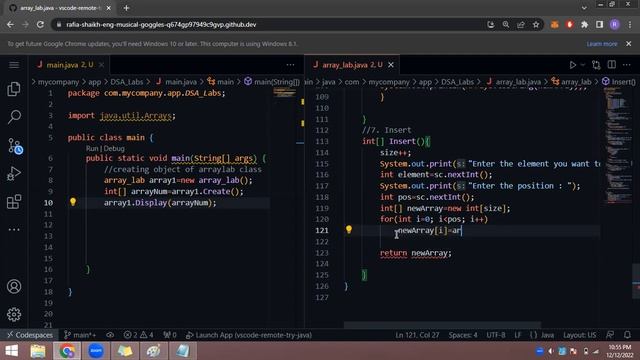Screen dimensions: 640x360
Task: Click the Run Java play button
Action: 573,65
